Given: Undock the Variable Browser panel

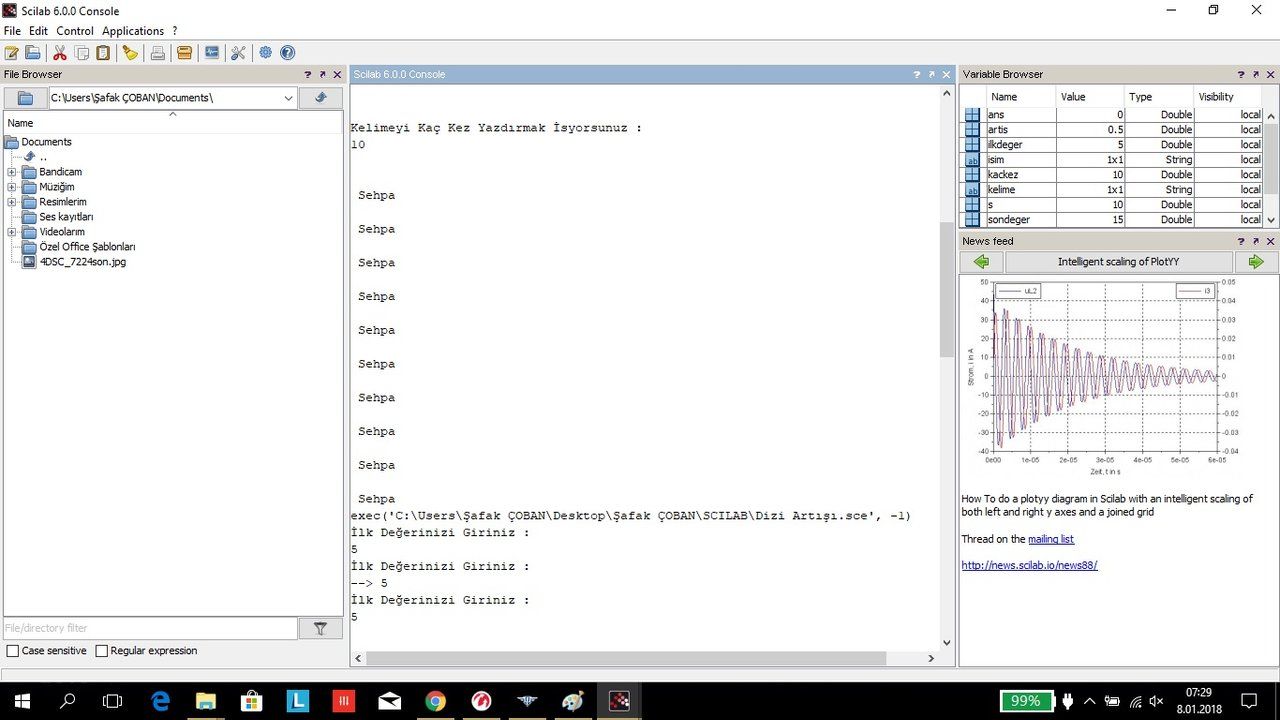Looking at the screenshot, I should [x=1256, y=75].
